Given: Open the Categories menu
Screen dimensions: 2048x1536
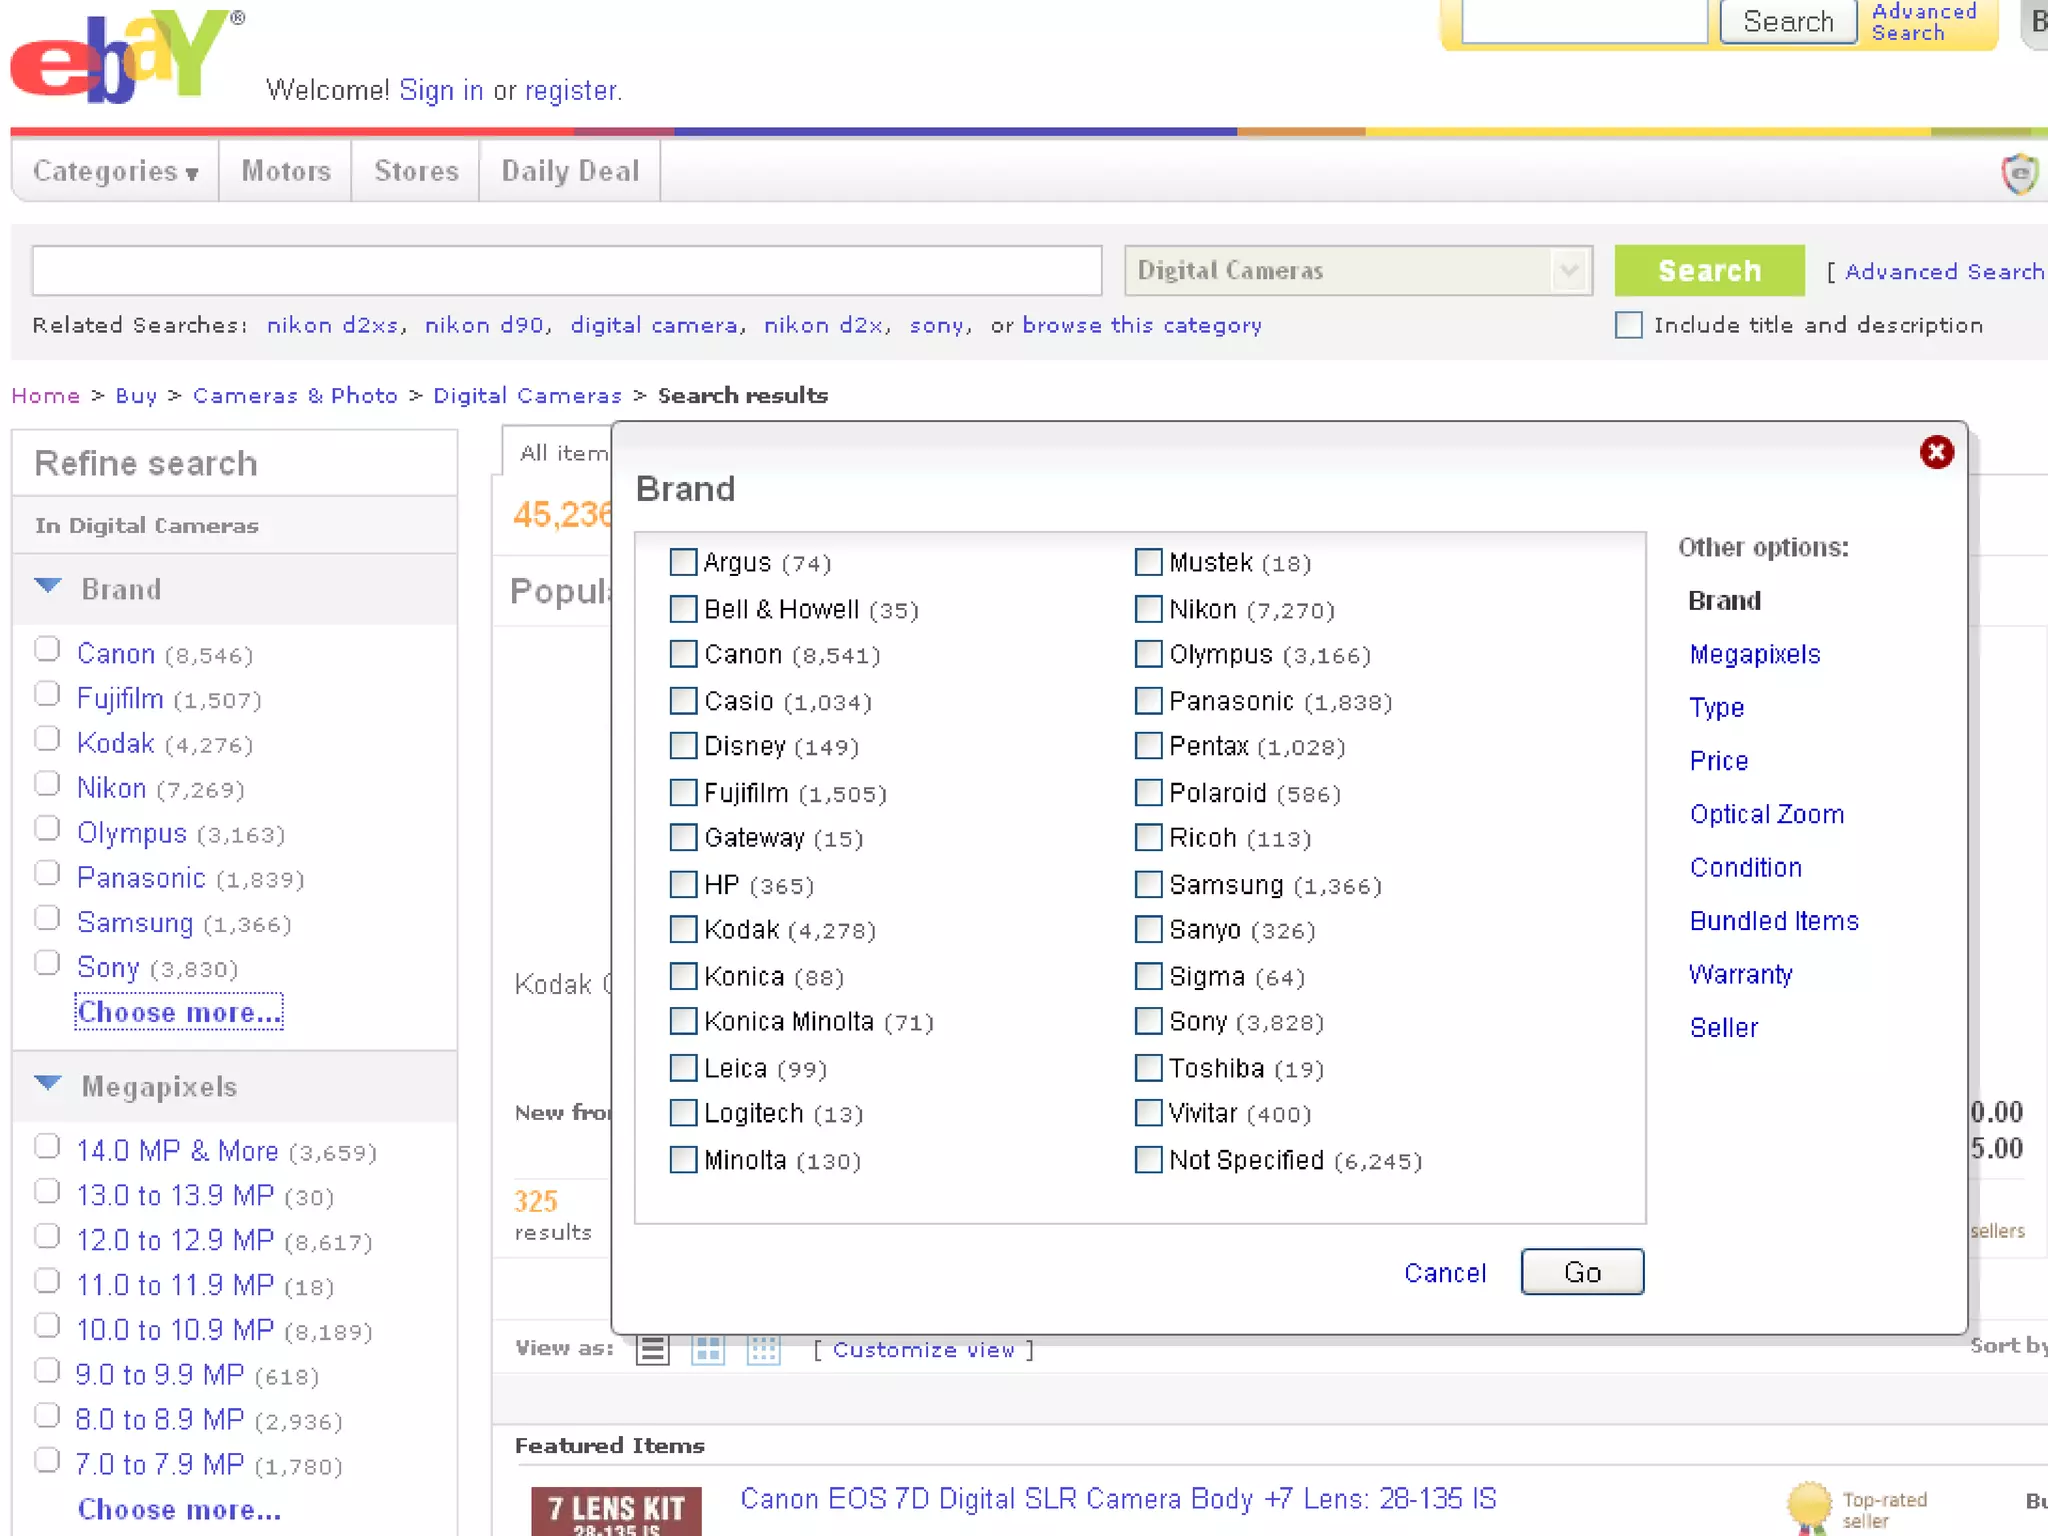Looking at the screenshot, I should 116,171.
